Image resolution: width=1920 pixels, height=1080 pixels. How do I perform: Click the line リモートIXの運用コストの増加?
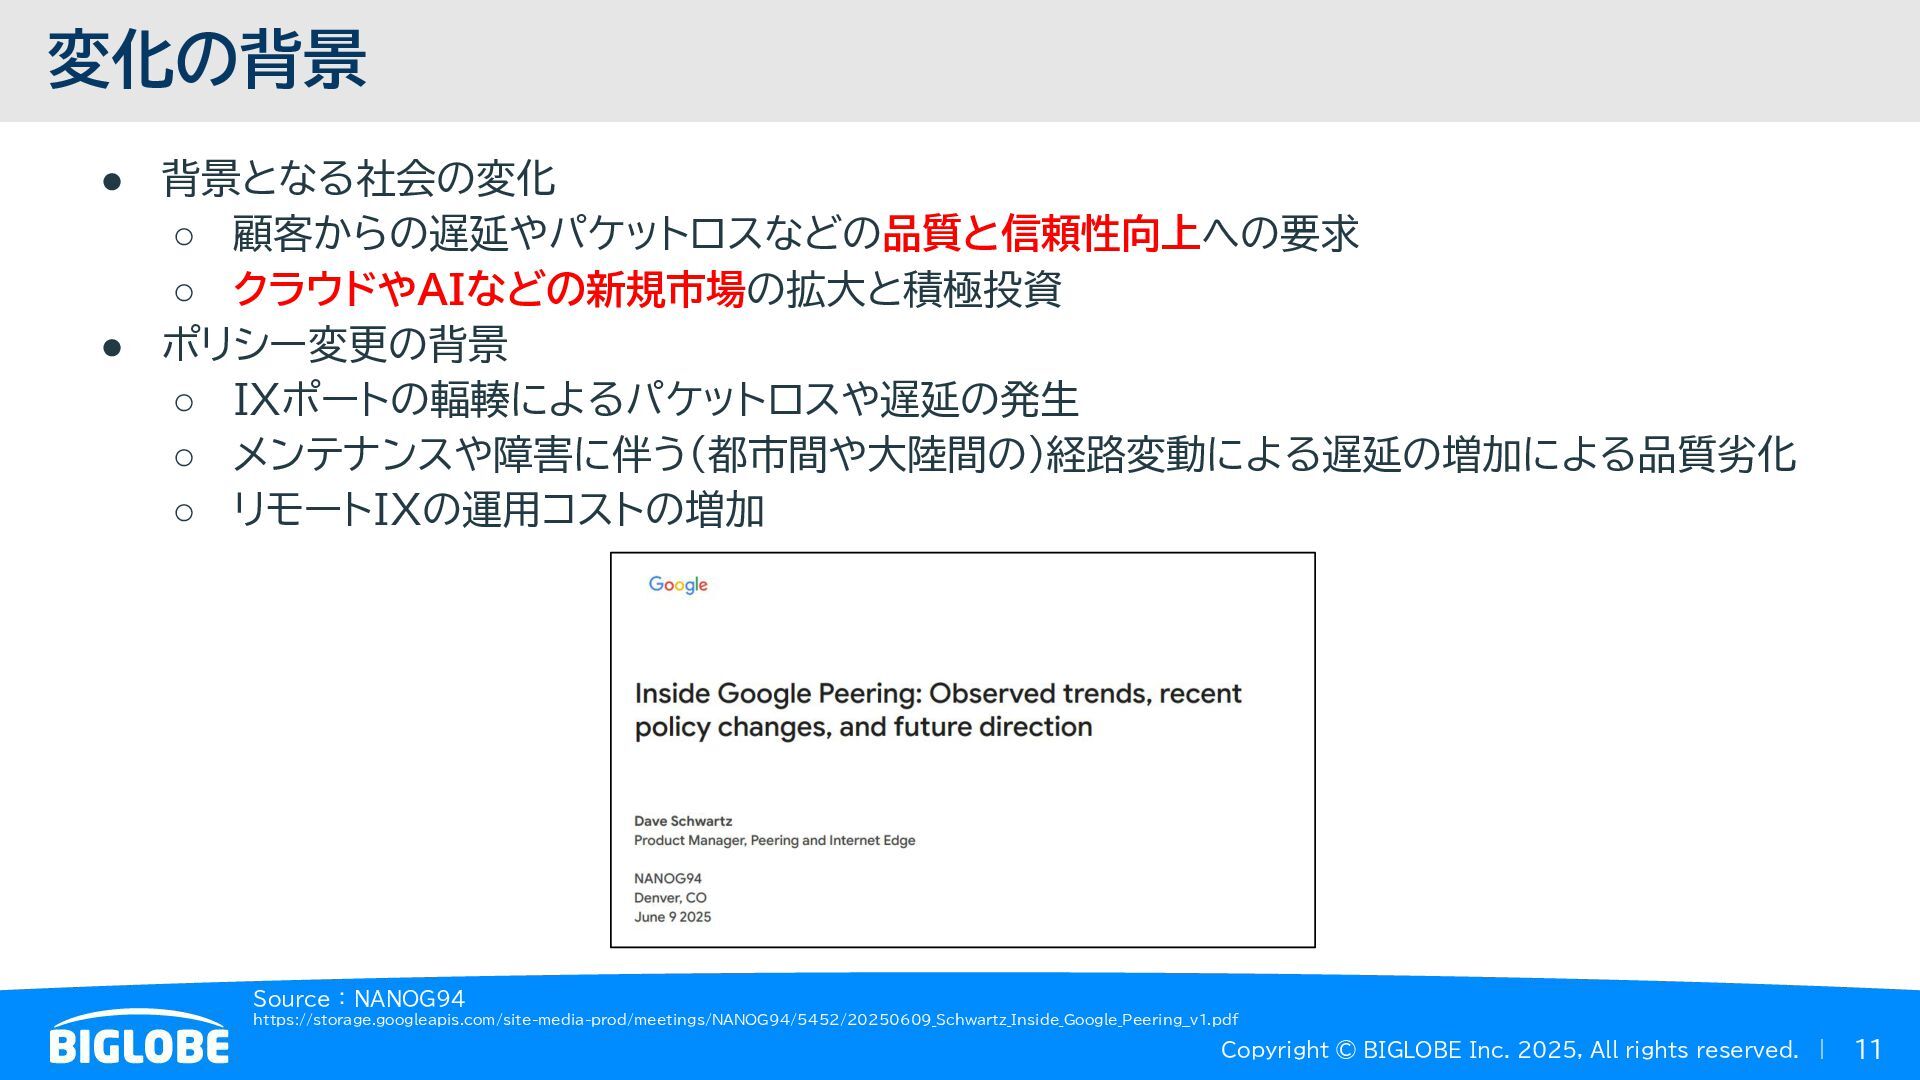click(x=498, y=510)
